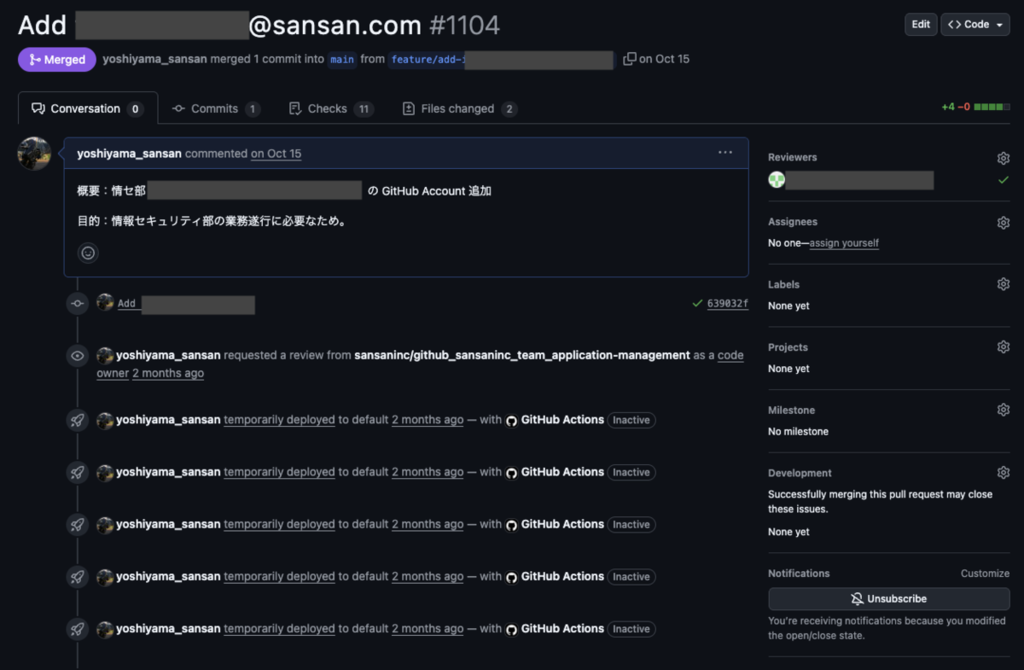Open the Milestone gear settings
The height and width of the screenshot is (670, 1024).
coord(1003,409)
